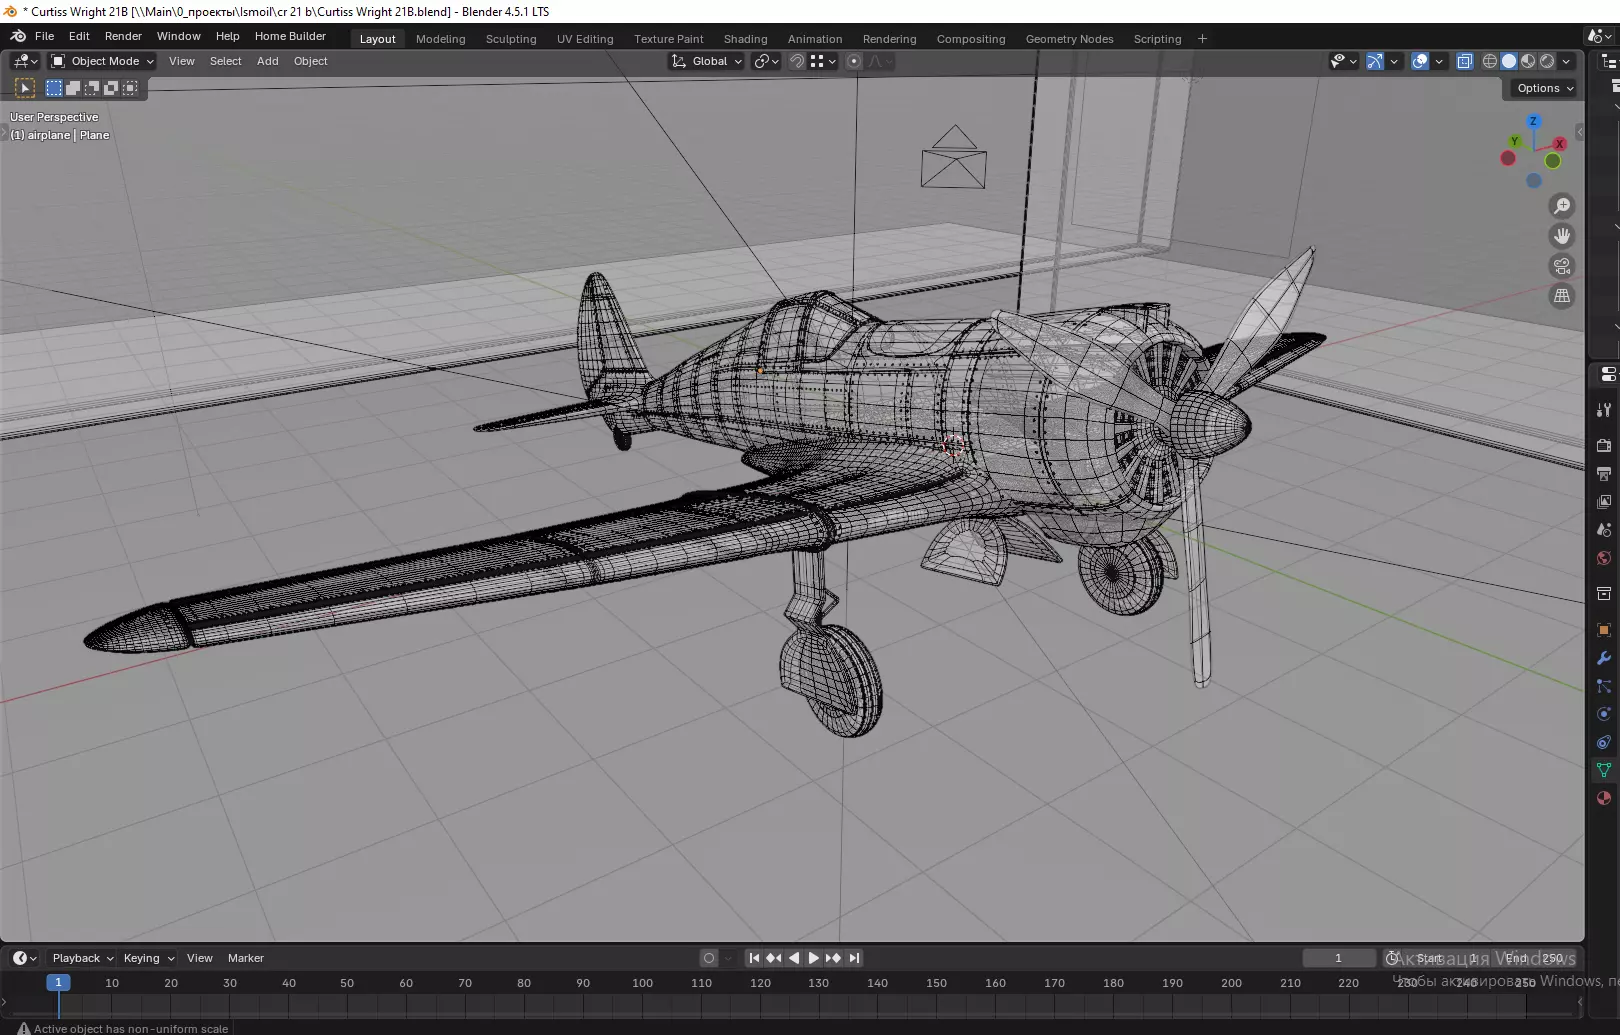Switch to the UV Editing workspace tab
1620x1035 pixels.
pyautogui.click(x=585, y=39)
